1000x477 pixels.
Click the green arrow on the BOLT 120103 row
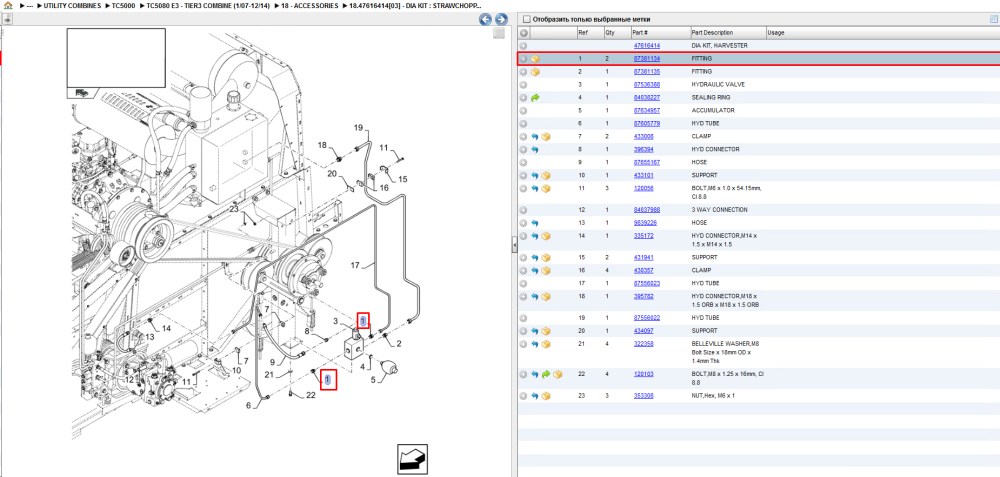(x=546, y=374)
